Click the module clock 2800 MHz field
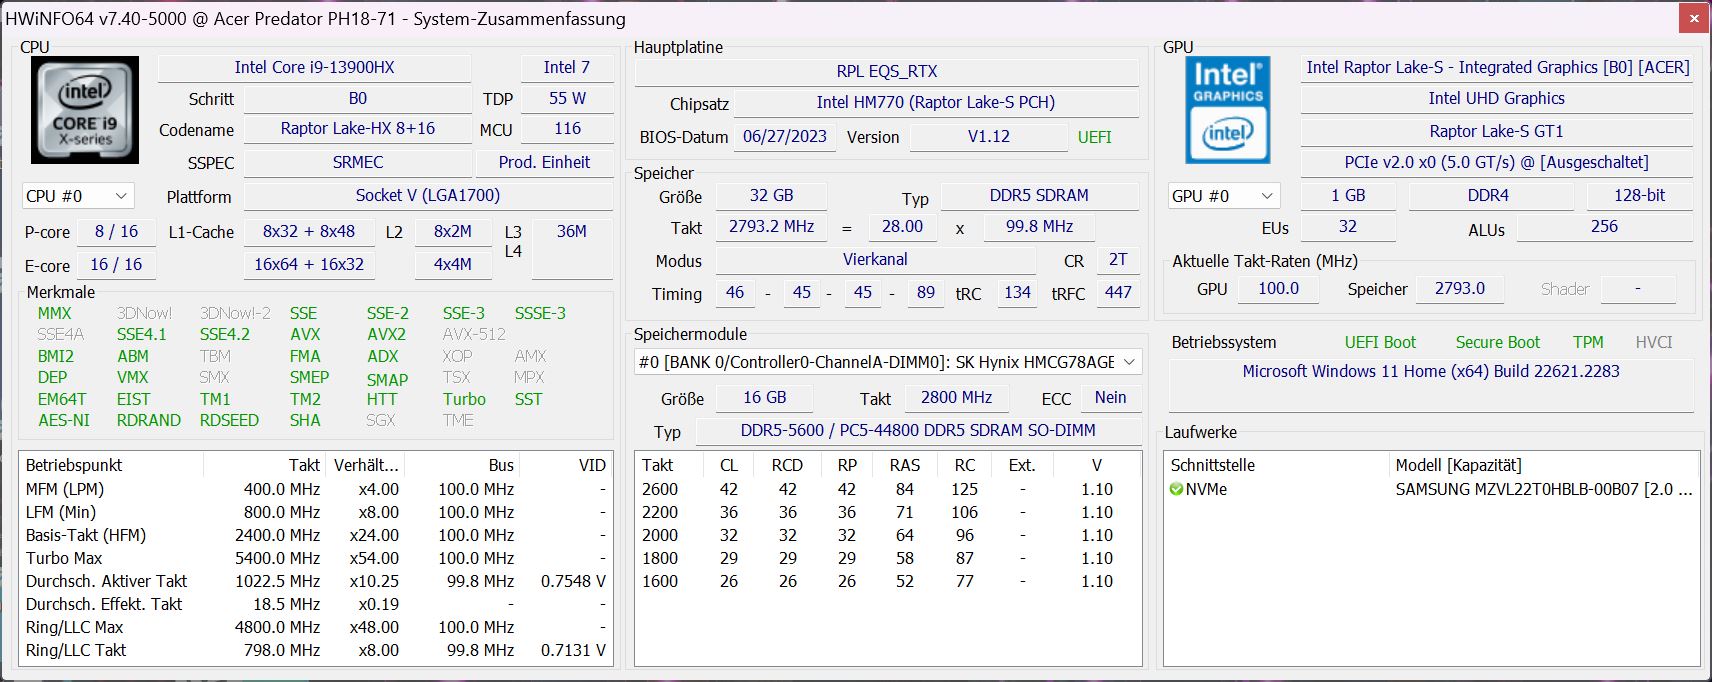Viewport: 1712px width, 682px height. coord(956,398)
